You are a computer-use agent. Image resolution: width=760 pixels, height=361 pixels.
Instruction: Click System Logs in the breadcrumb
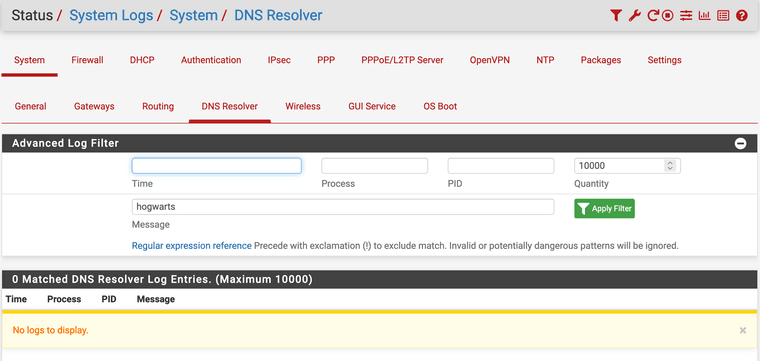[x=111, y=15]
